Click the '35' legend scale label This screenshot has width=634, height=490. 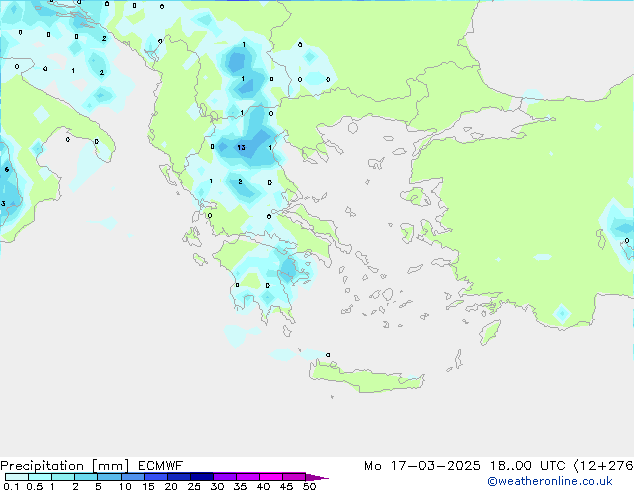(240, 486)
